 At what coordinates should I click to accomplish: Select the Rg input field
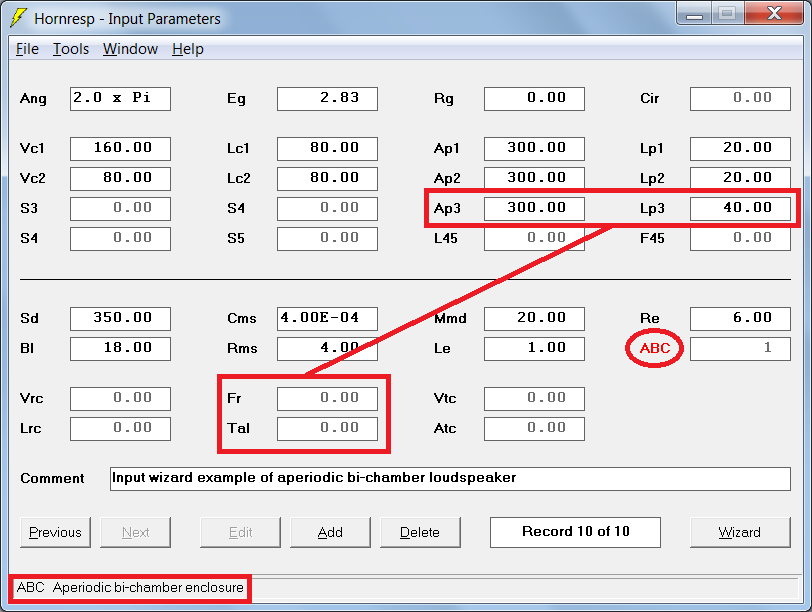click(534, 98)
